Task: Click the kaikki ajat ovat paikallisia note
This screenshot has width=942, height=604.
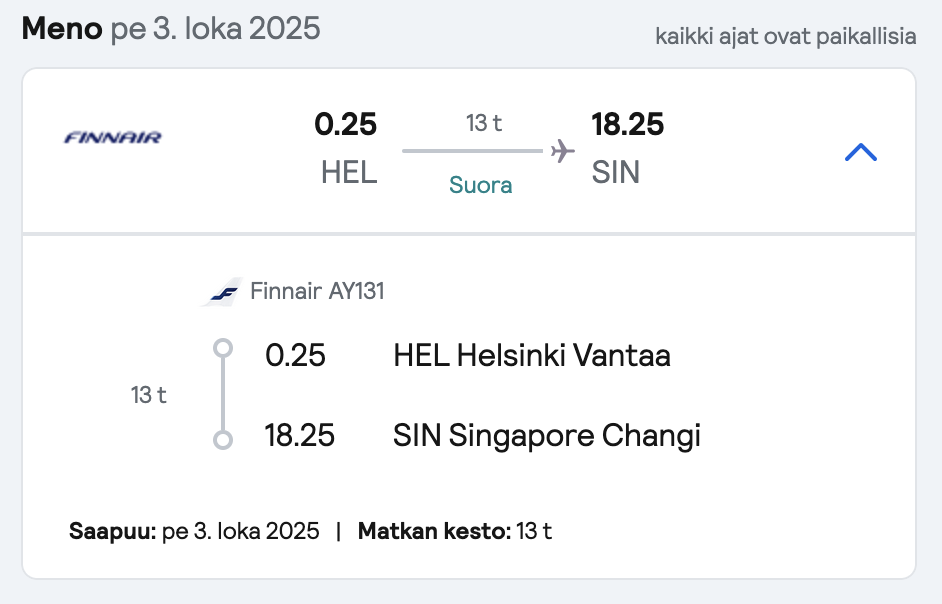Action: 786,36
